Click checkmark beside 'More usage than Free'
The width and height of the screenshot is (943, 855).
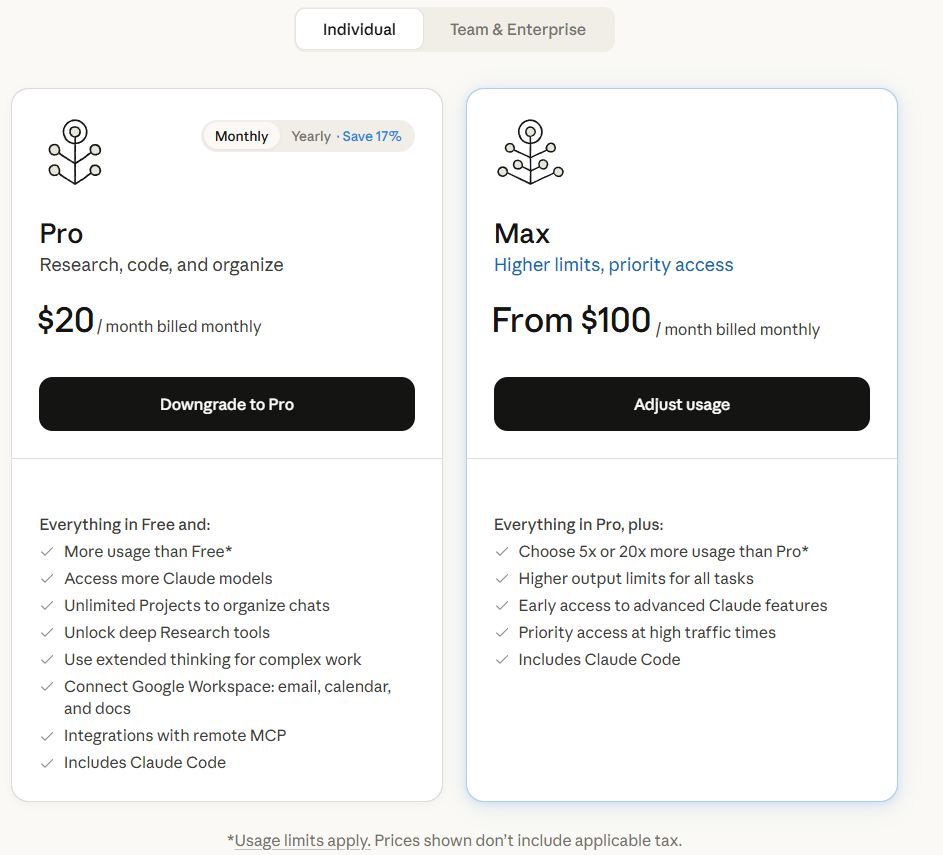click(x=47, y=552)
